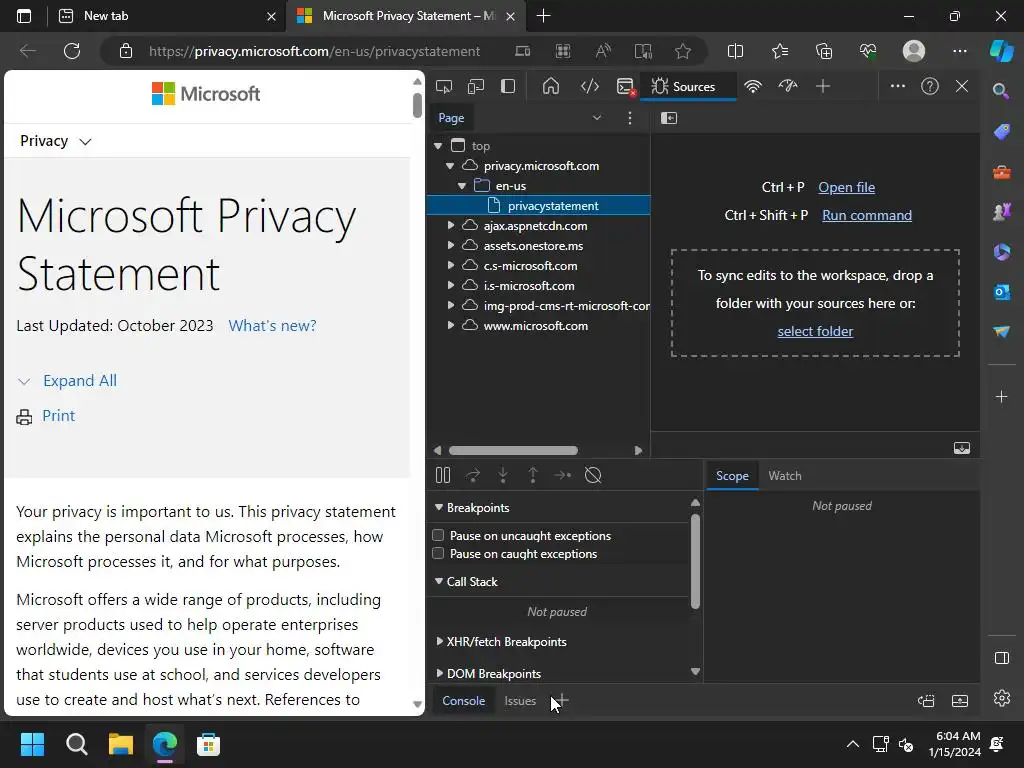1024x768 pixels.
Task: Open navigator More options kebab menu
Action: coord(630,118)
